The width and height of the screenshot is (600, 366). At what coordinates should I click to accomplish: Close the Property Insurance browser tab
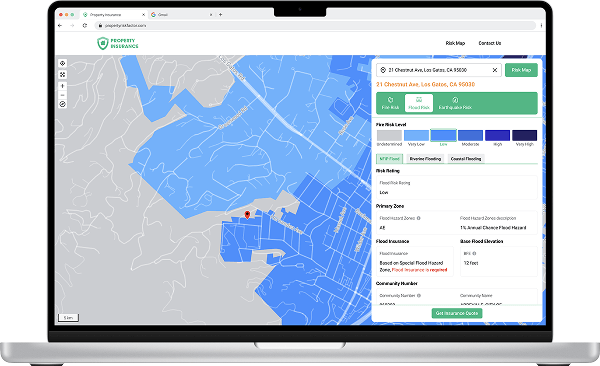143,15
